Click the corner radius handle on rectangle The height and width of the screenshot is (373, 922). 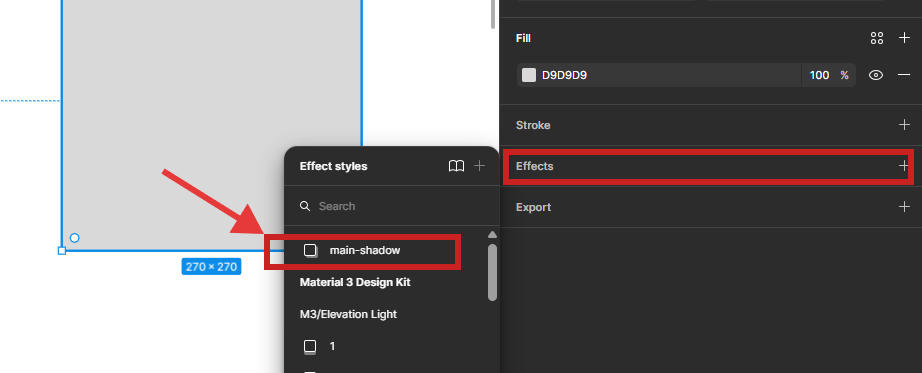pos(75,238)
